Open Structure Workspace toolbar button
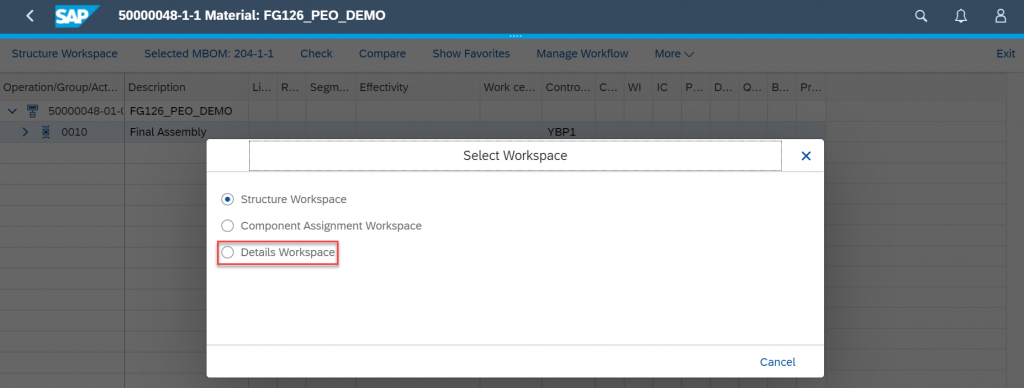This screenshot has height=388, width=1024. pos(65,54)
